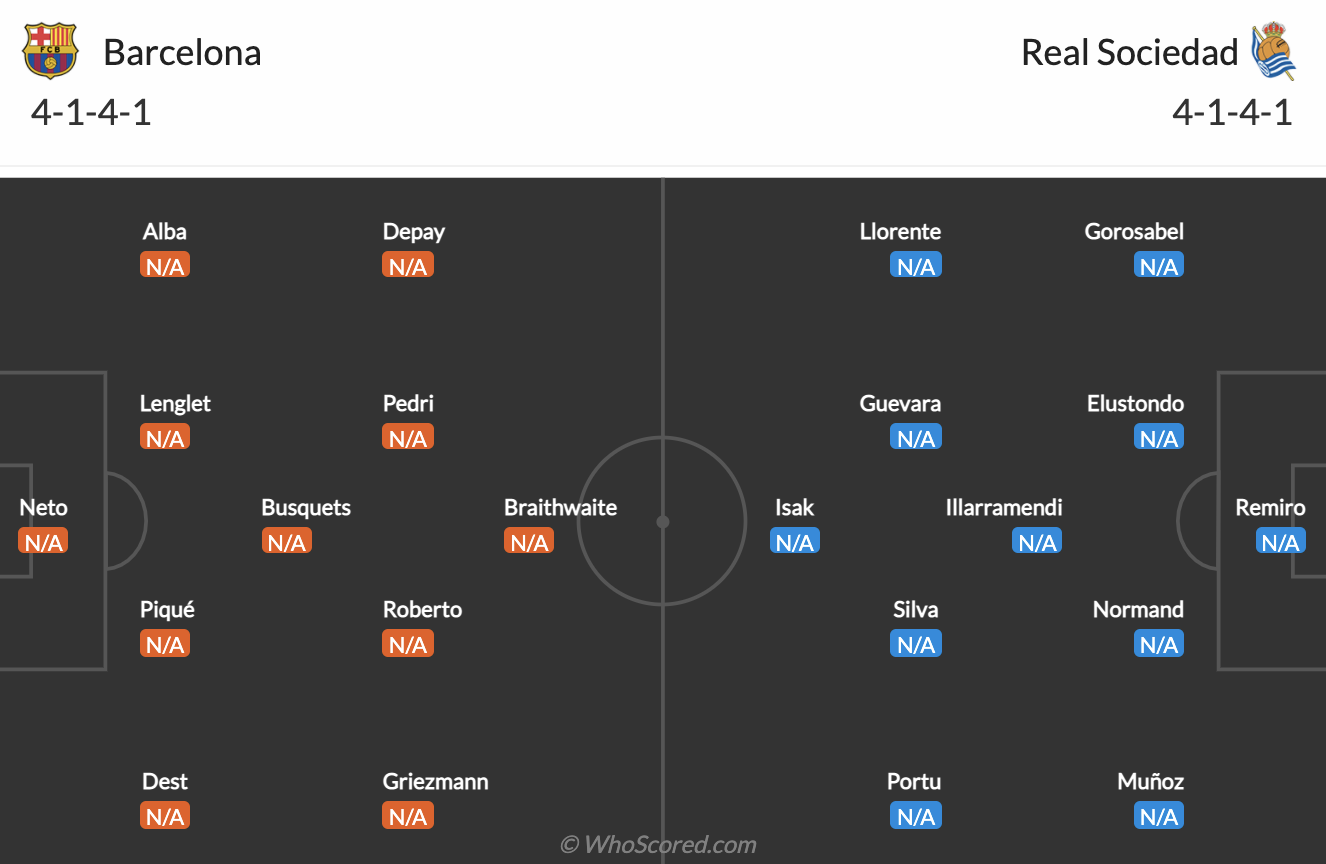The image size is (1326, 864).
Task: Click the Piqué player name
Action: 167,610
